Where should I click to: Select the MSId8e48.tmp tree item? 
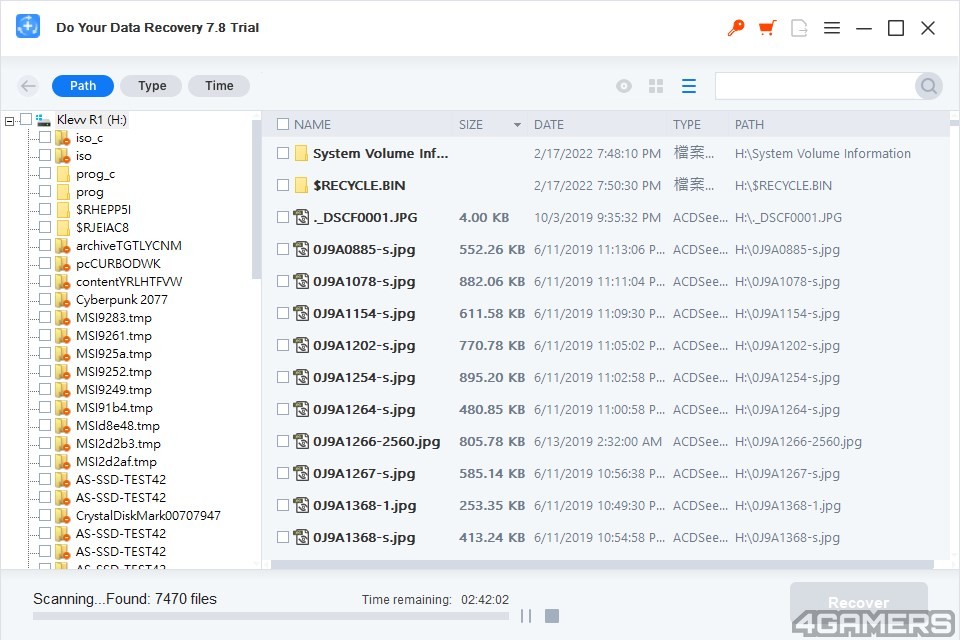tap(118, 426)
